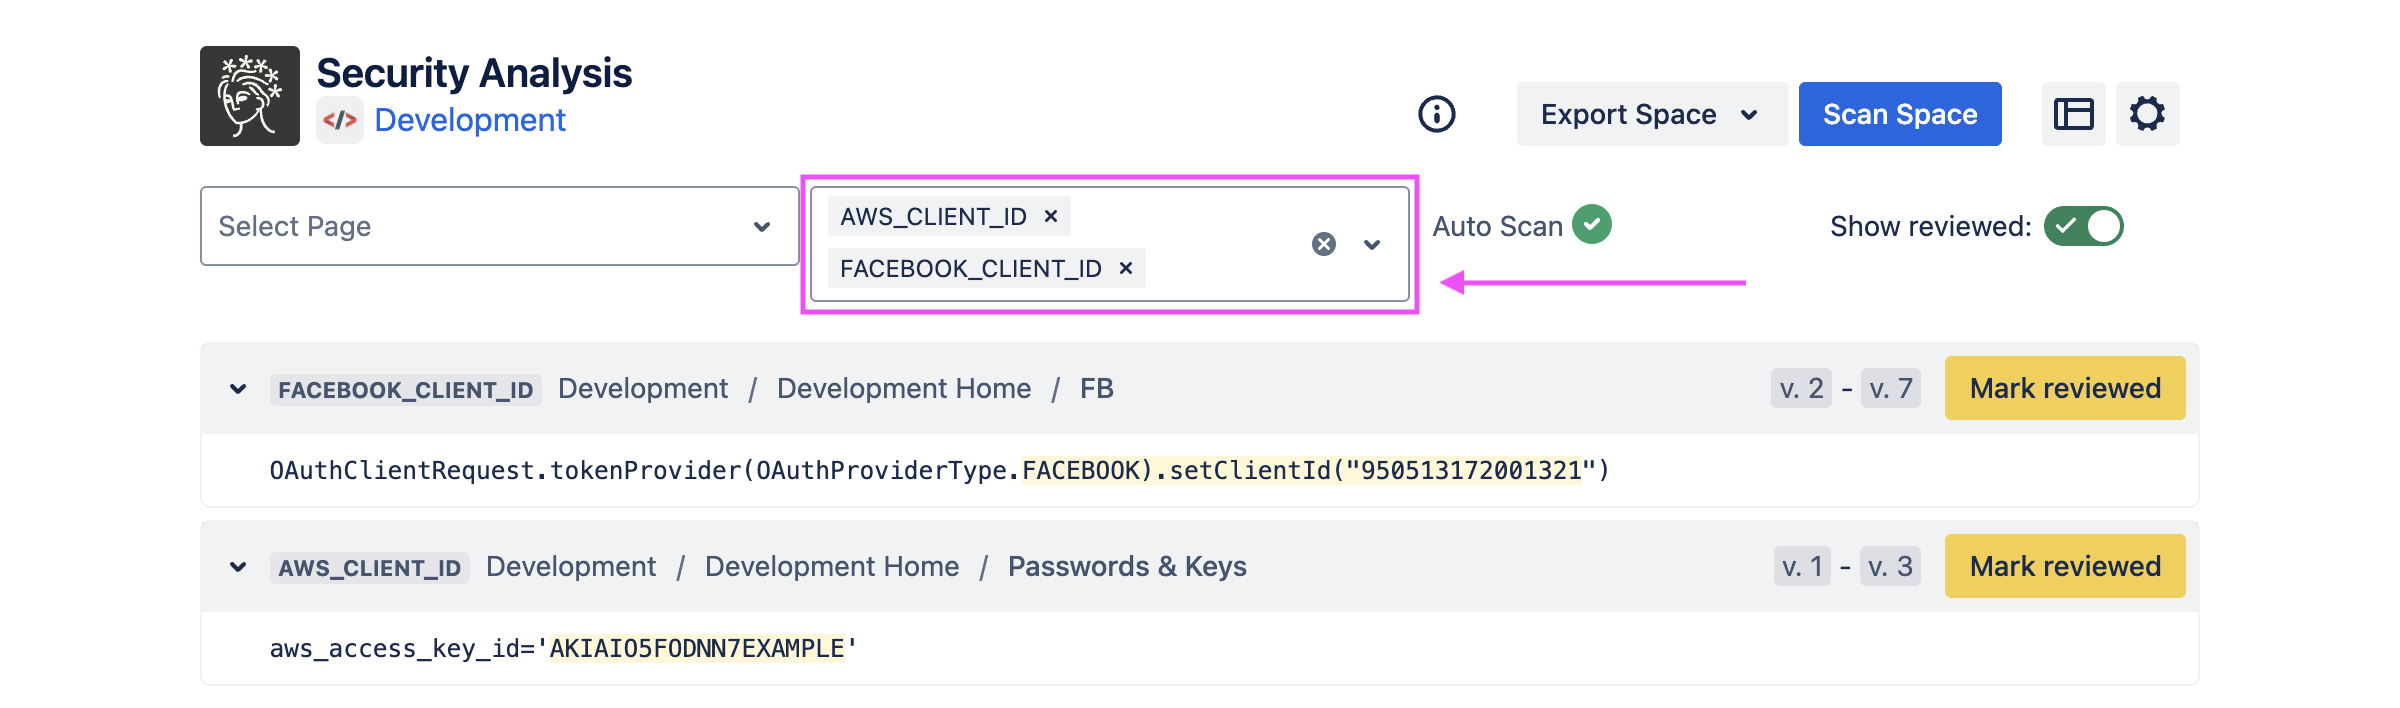
Task: Mark the AWS_CLIENT_ID finding as reviewed
Action: [x=2065, y=566]
